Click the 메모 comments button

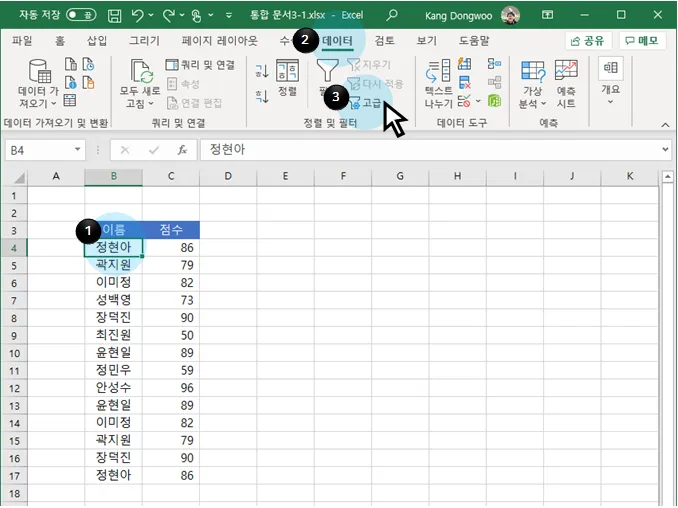[x=643, y=41]
